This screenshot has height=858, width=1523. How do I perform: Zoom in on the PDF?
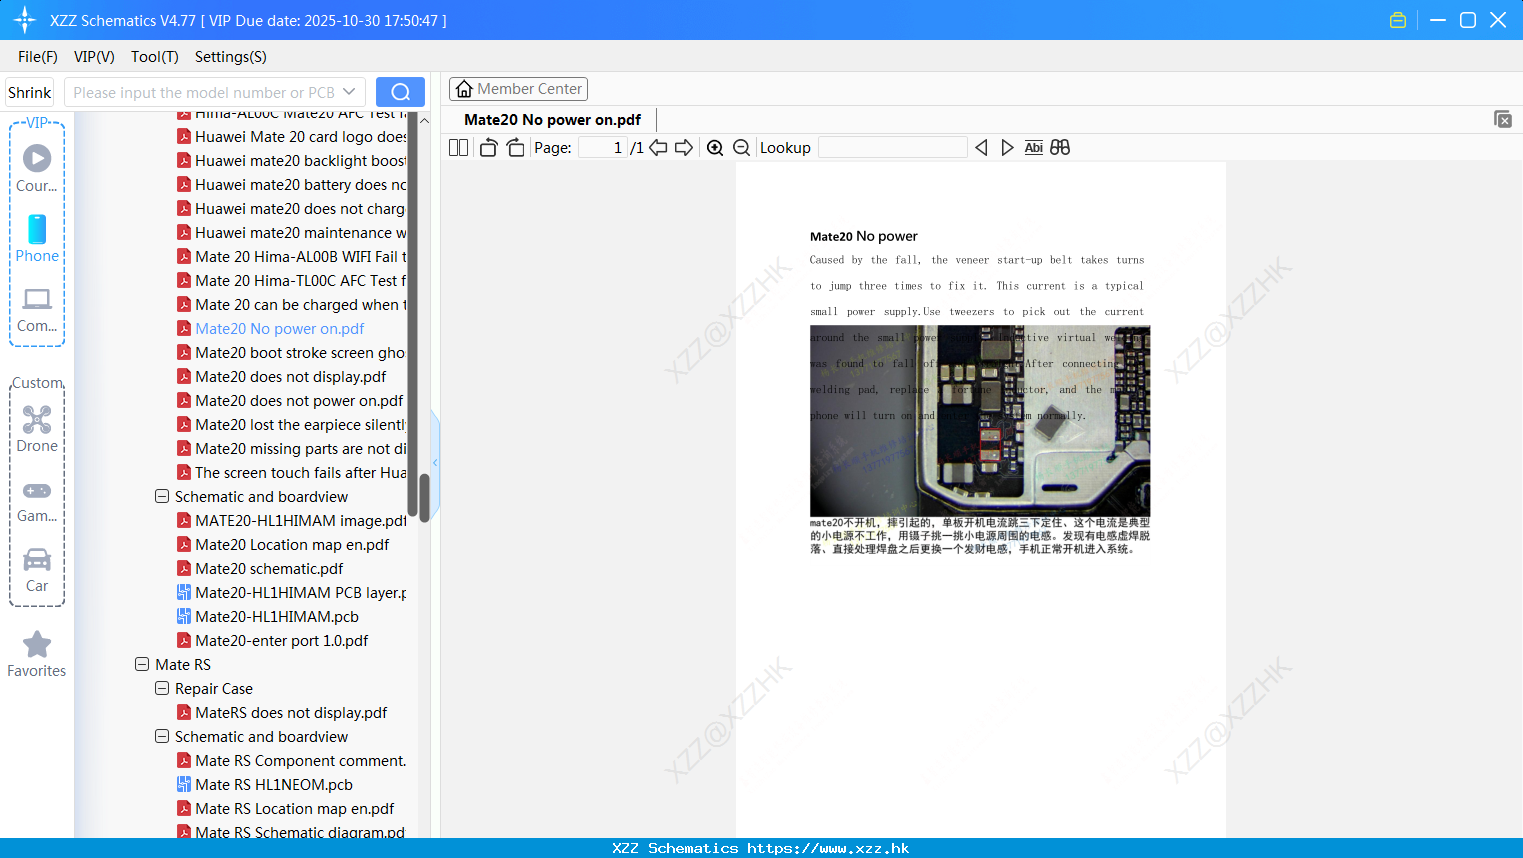click(x=715, y=148)
